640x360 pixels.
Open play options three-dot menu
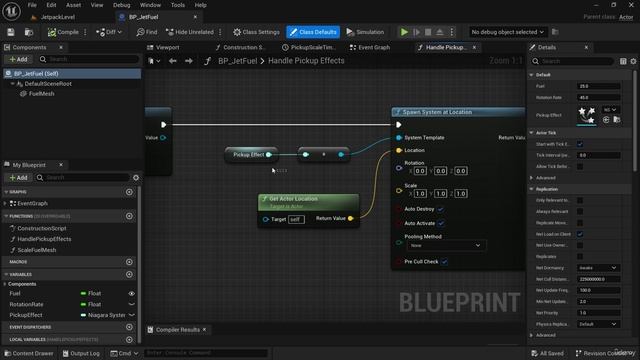click(452, 32)
